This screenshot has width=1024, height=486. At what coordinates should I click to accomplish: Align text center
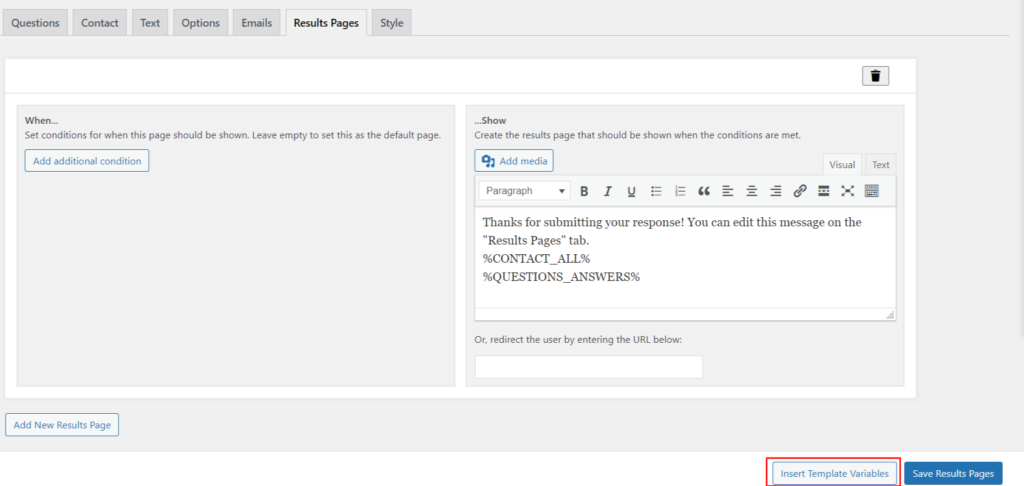click(x=752, y=191)
